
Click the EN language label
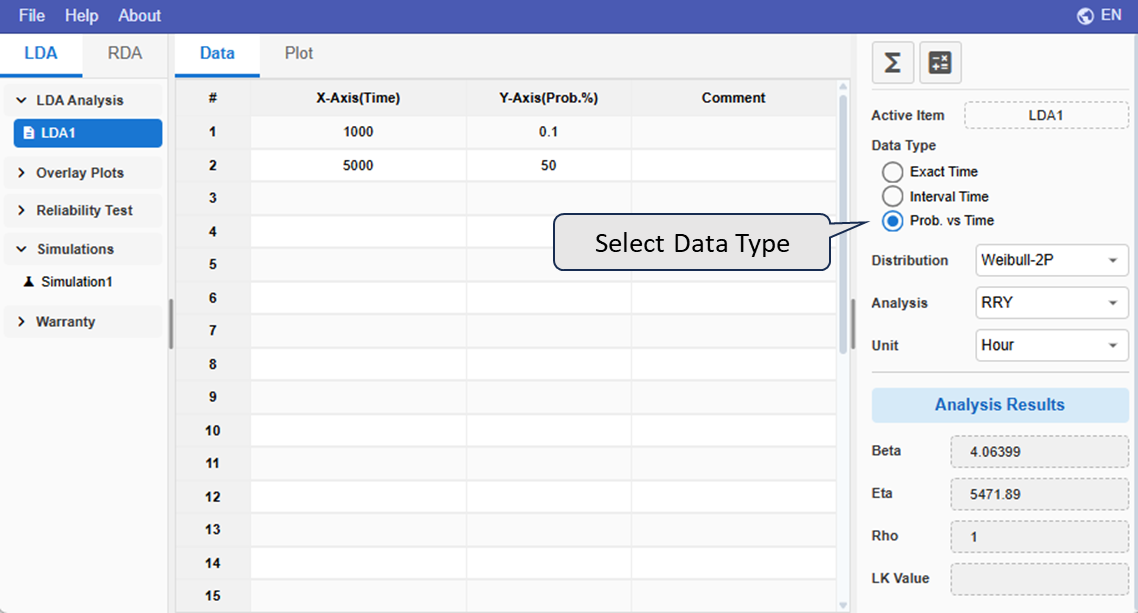click(1111, 15)
